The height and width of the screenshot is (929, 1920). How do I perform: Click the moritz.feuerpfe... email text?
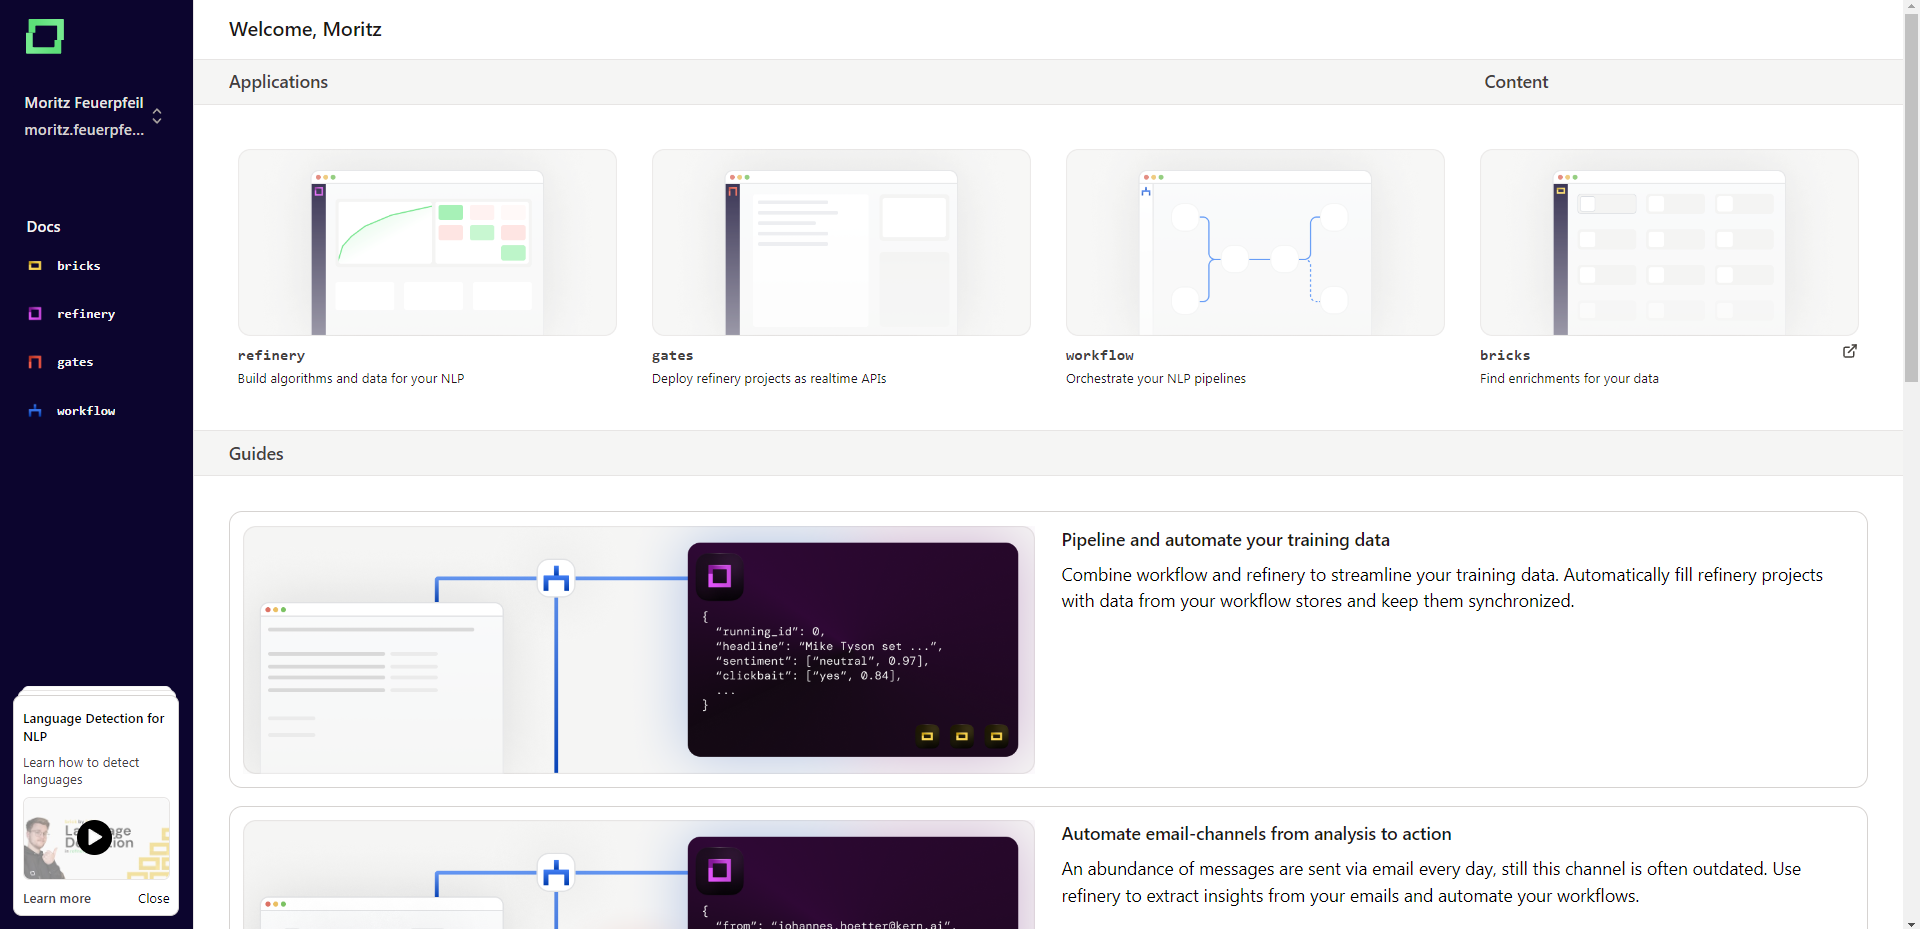click(x=84, y=130)
